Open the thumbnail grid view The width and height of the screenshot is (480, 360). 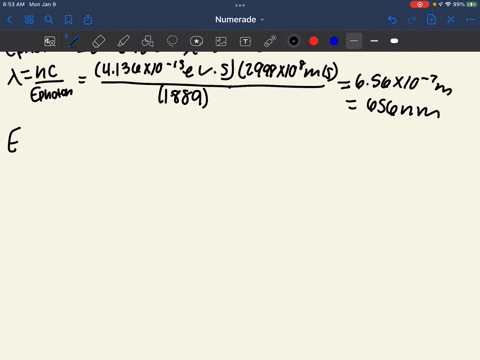point(29,20)
